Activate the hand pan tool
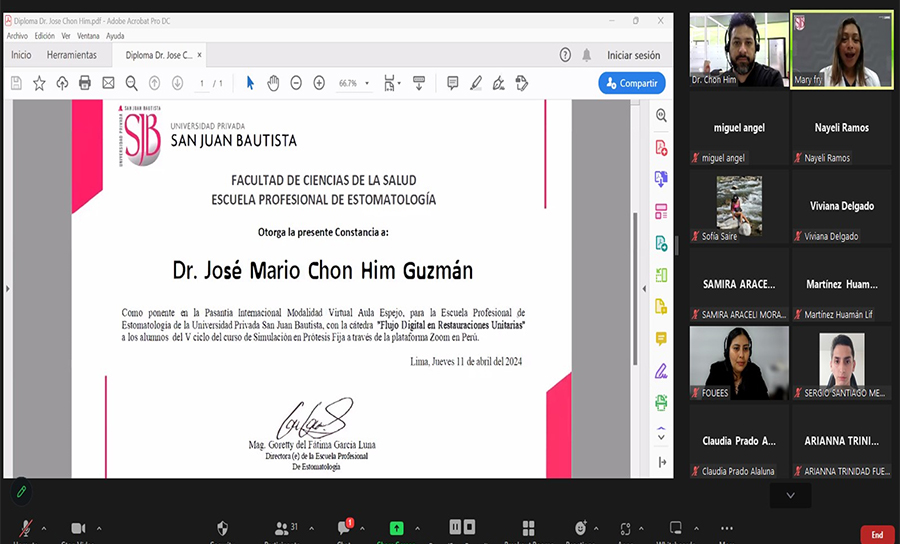Viewport: 900px width, 544px height. pos(273,83)
